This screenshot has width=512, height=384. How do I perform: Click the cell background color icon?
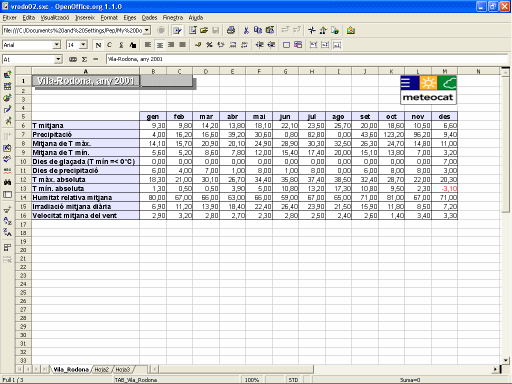point(298,45)
